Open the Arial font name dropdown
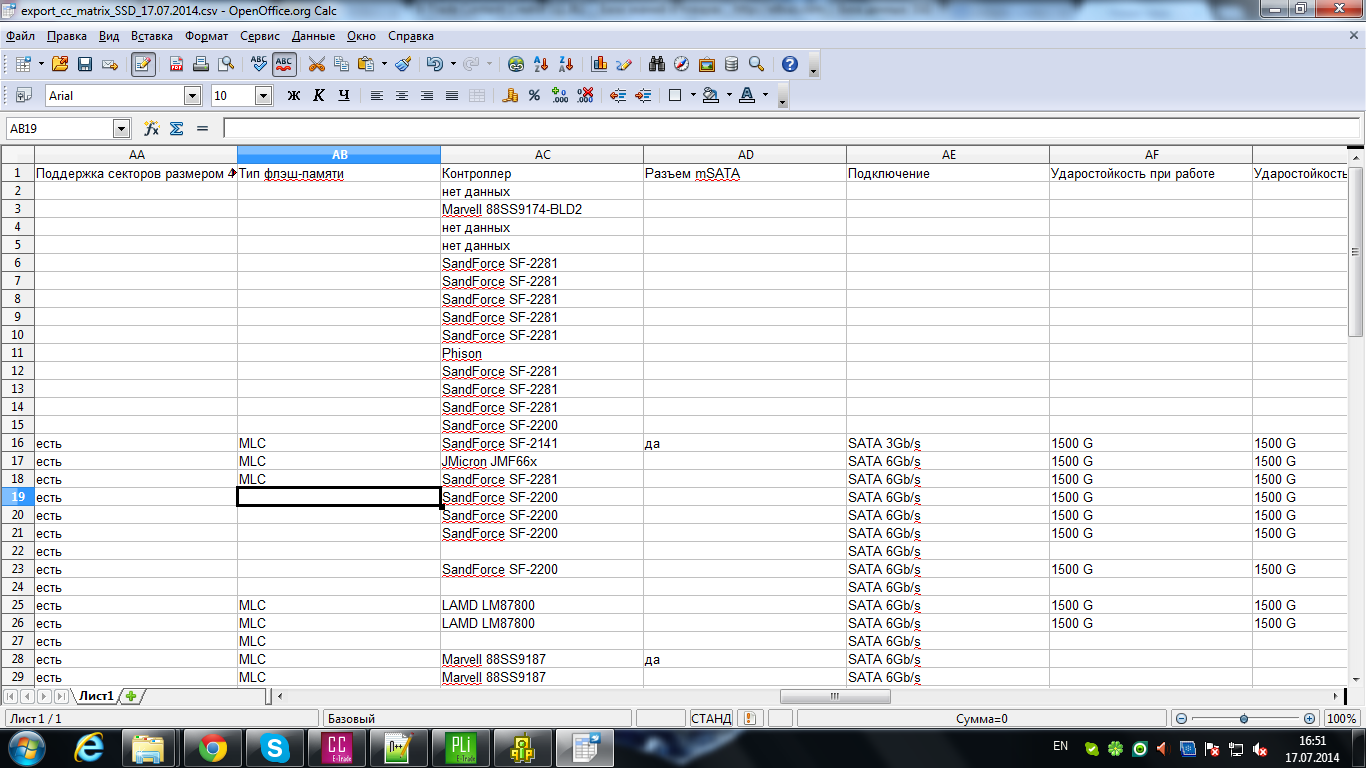The height and width of the screenshot is (768, 1366). click(x=193, y=96)
